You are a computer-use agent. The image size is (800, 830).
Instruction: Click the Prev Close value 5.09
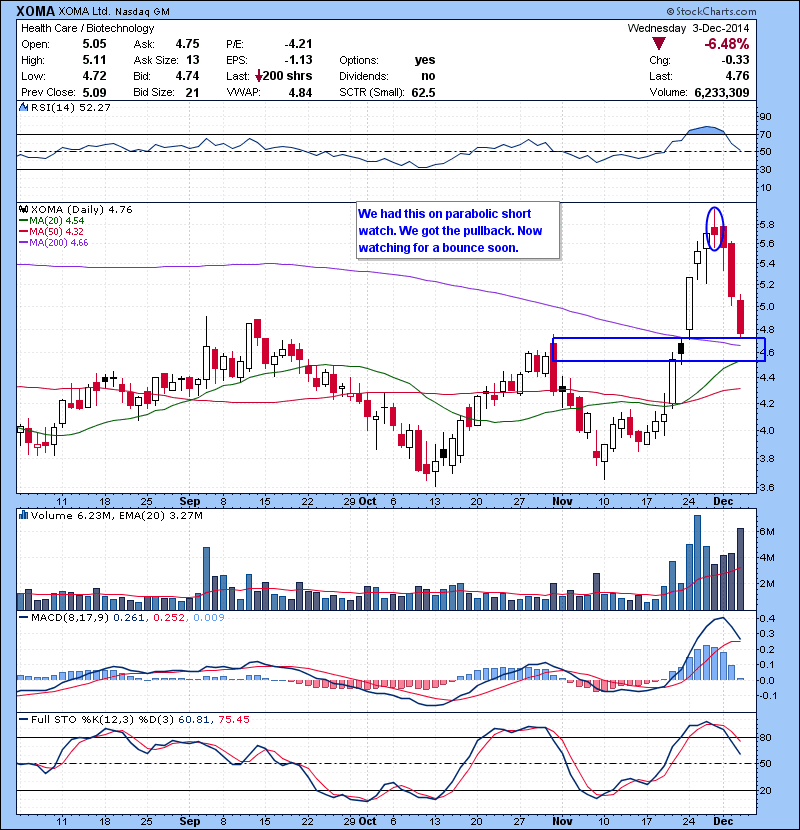point(94,92)
